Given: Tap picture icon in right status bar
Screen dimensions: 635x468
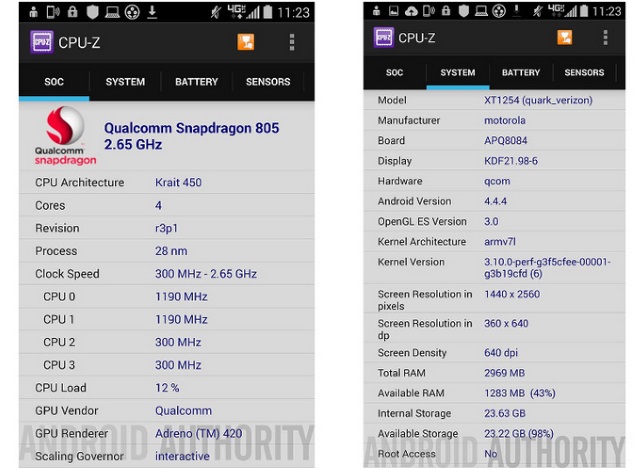Looking at the screenshot, I should click(394, 11).
